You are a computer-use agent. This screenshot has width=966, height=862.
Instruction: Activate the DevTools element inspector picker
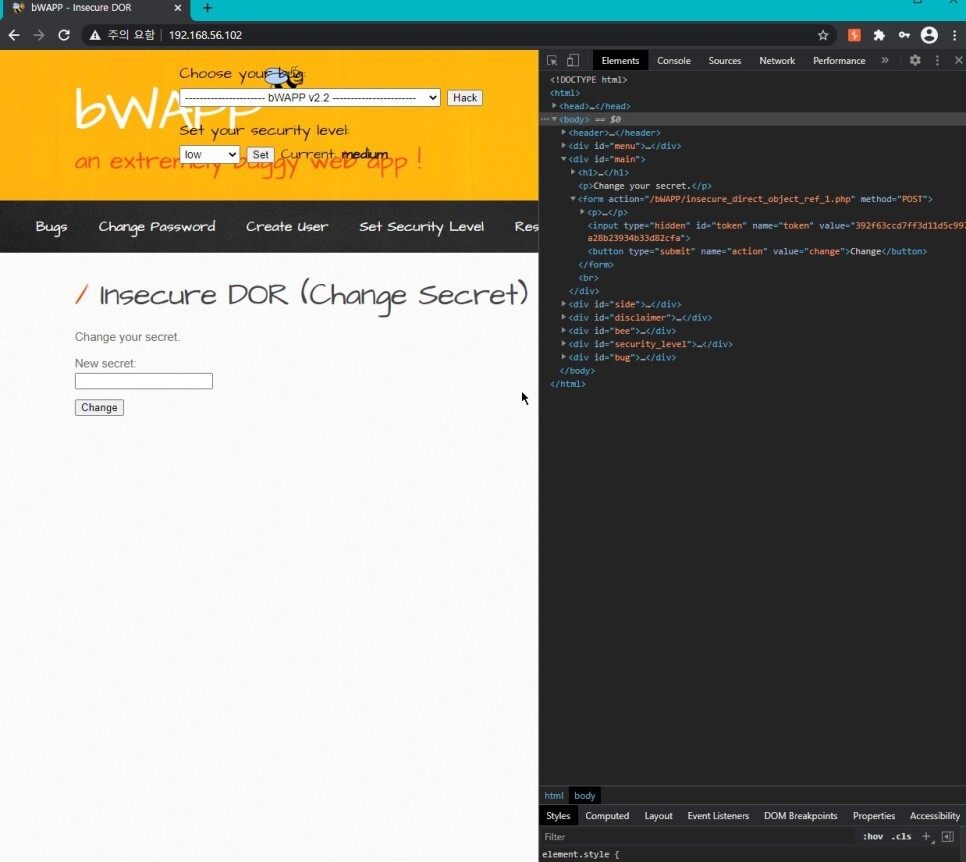tap(552, 60)
